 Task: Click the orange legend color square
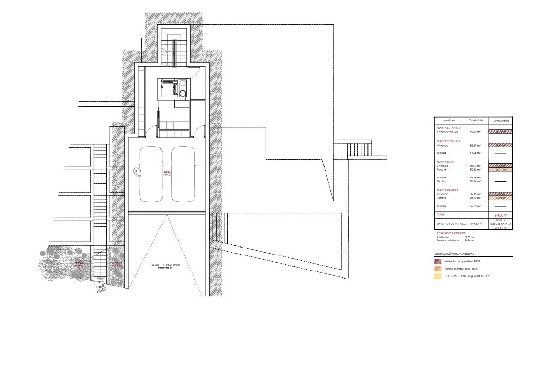click(x=438, y=269)
